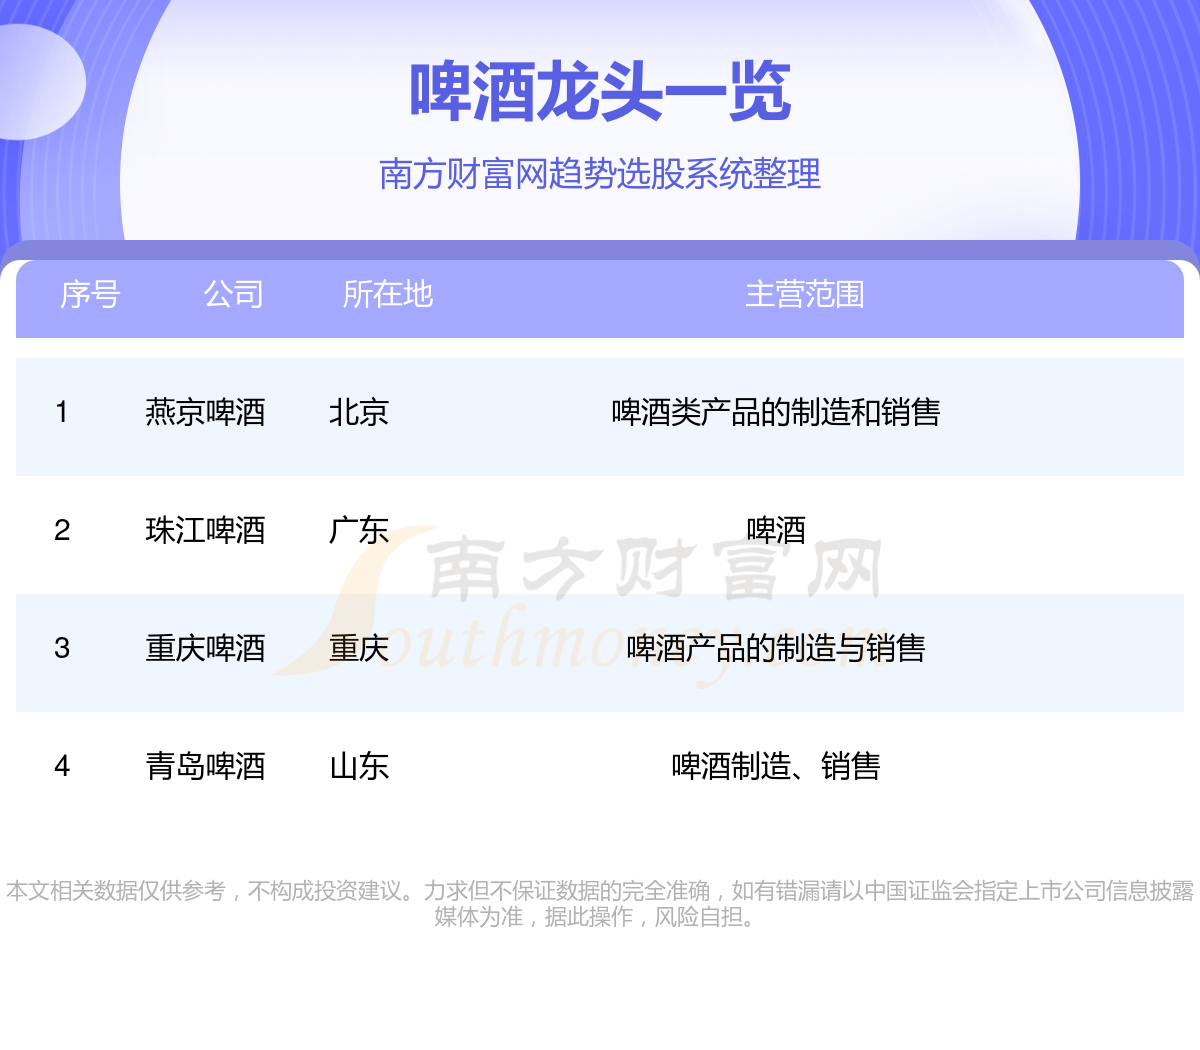The height and width of the screenshot is (1050, 1200).
Task: Click the title 啤酒龙头一览
Action: click(600, 92)
